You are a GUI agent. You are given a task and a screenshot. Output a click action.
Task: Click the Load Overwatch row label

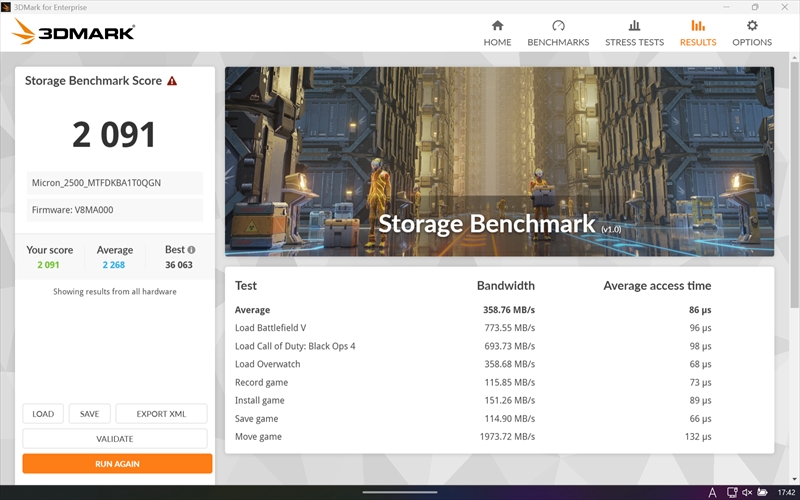click(x=267, y=364)
